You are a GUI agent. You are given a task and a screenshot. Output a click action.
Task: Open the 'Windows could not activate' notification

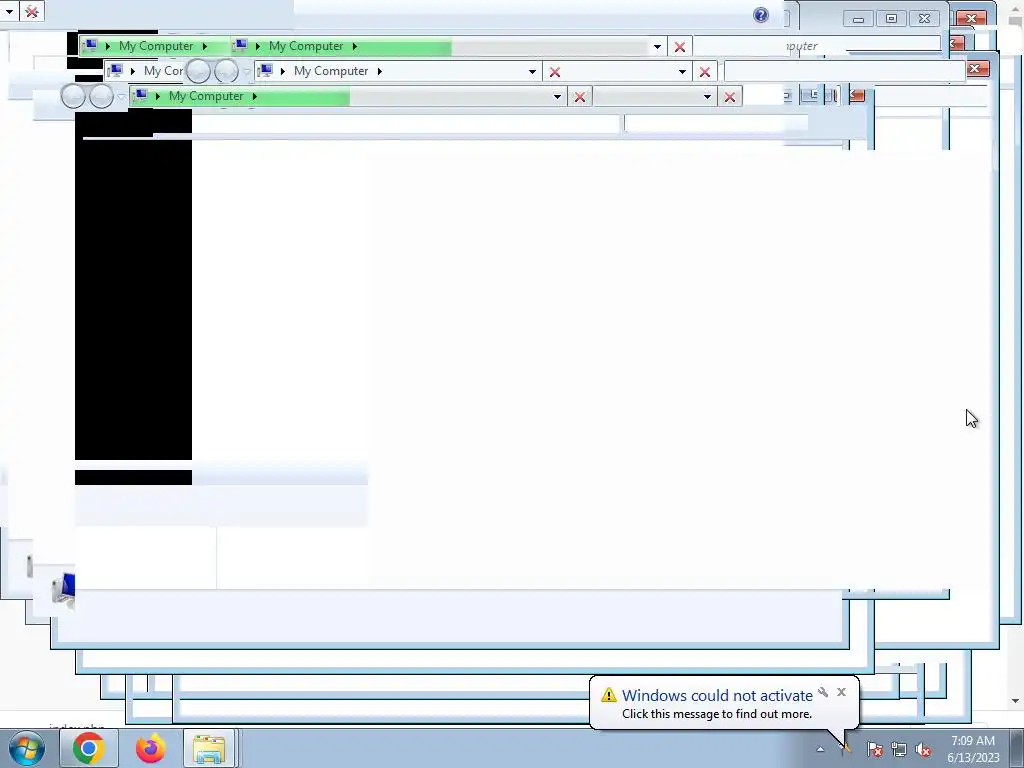(x=717, y=695)
